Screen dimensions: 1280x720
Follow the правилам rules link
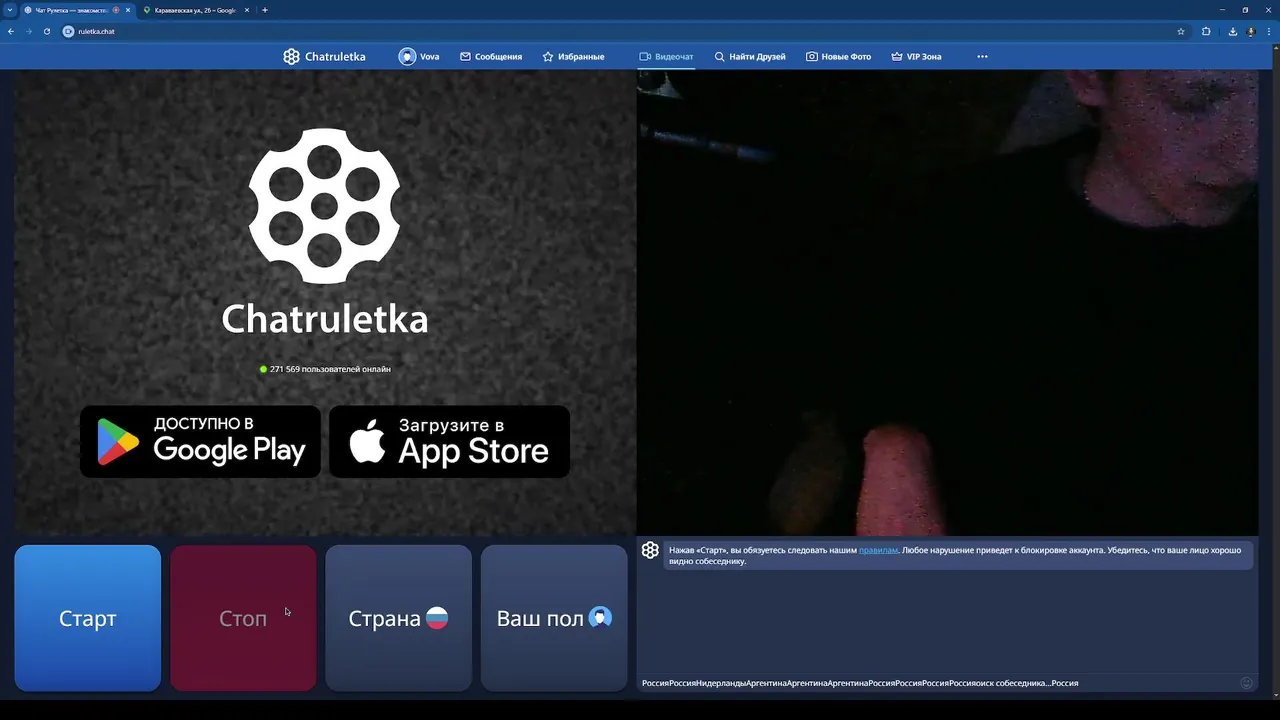coord(878,550)
